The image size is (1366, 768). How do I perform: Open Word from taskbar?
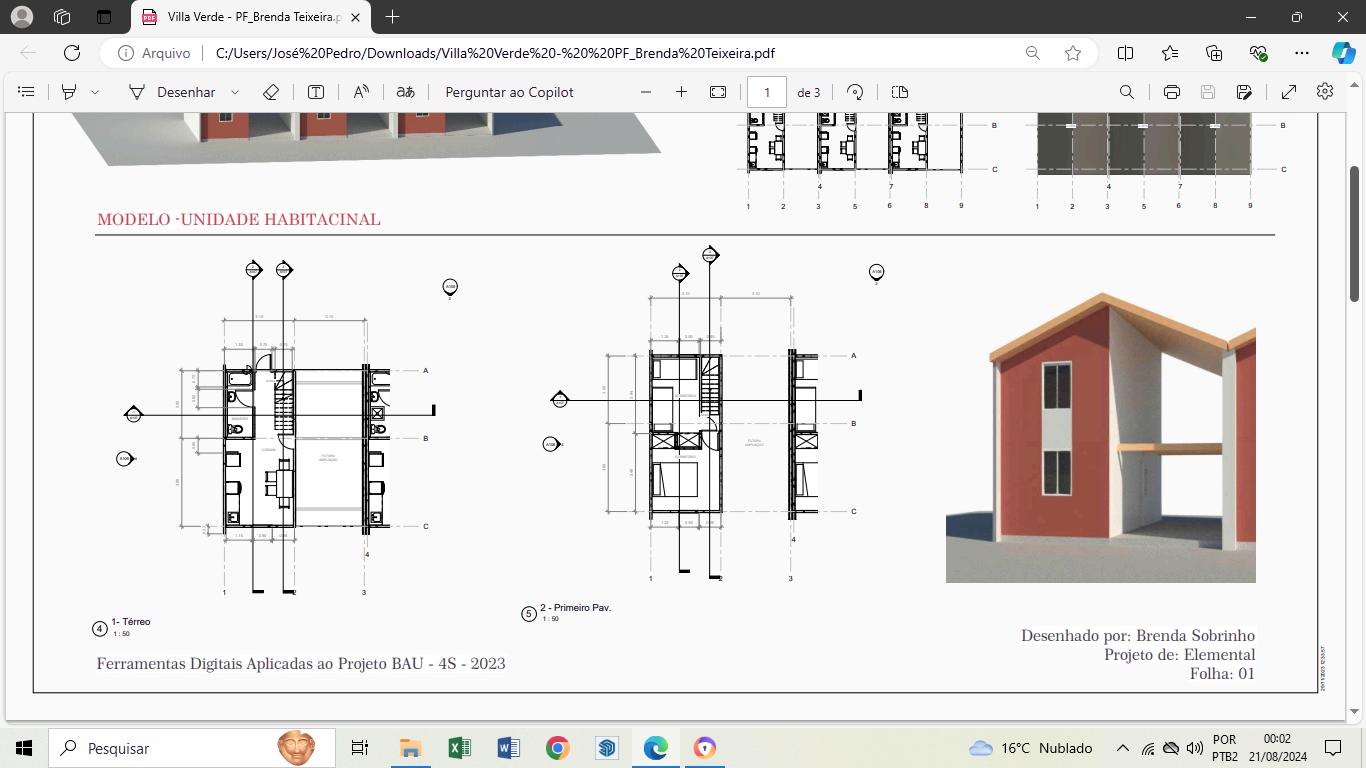coord(508,748)
